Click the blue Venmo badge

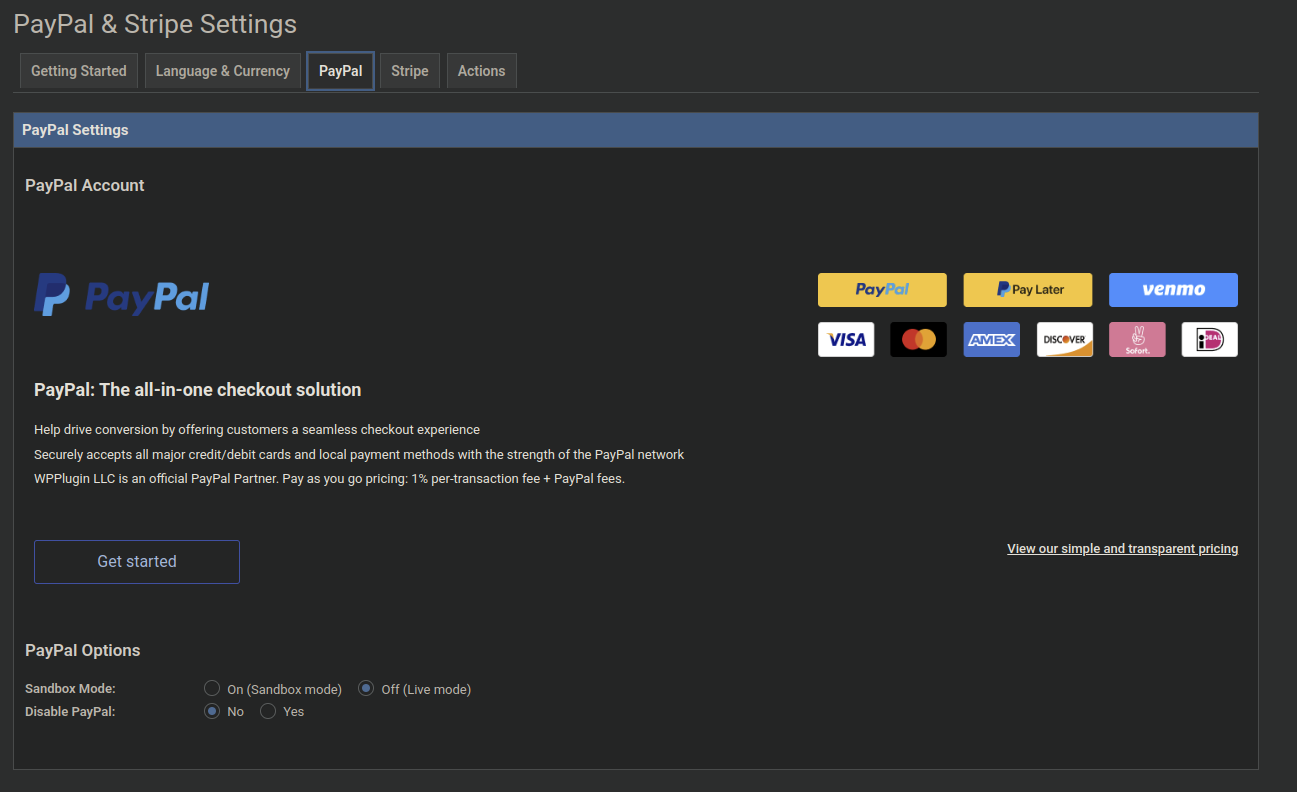(x=1174, y=290)
